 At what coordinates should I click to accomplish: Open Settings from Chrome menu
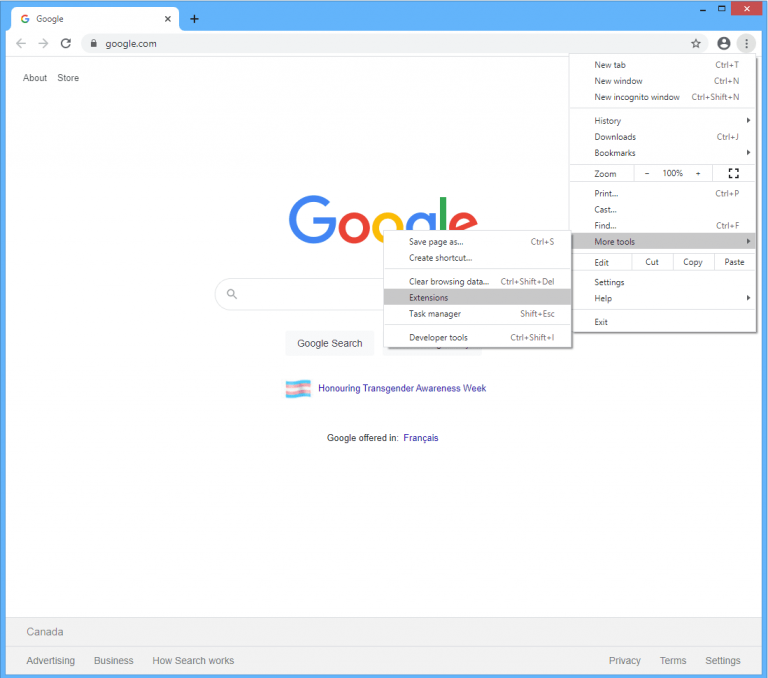coord(663,282)
